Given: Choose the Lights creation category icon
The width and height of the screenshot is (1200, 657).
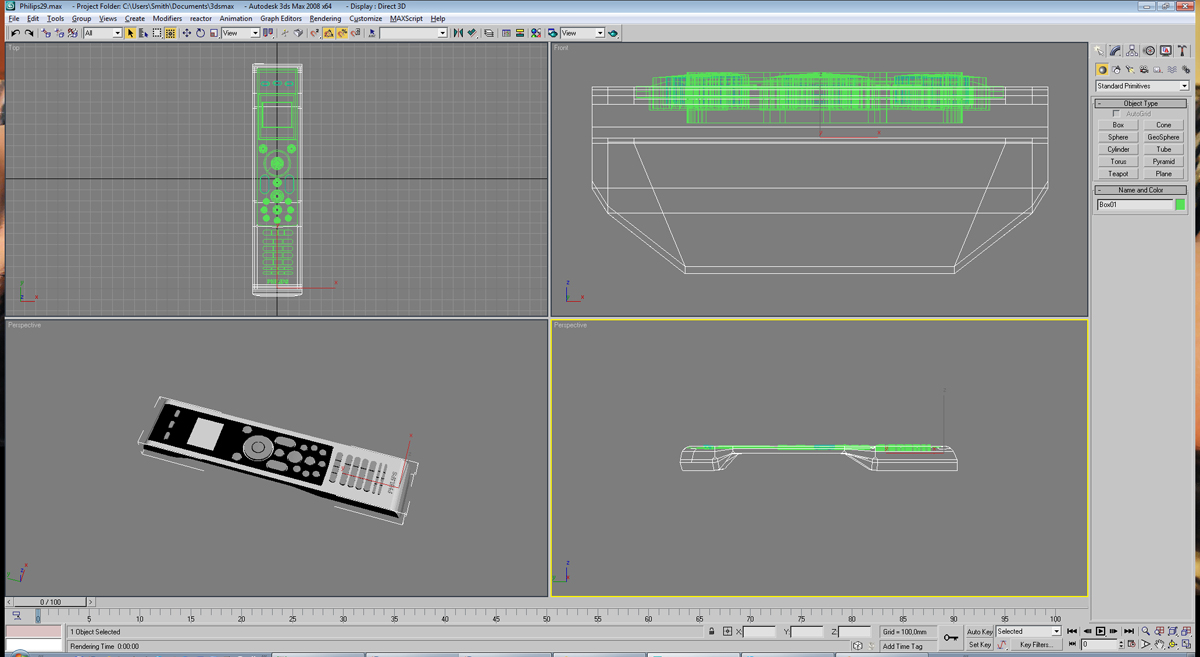Looking at the screenshot, I should tap(1130, 70).
